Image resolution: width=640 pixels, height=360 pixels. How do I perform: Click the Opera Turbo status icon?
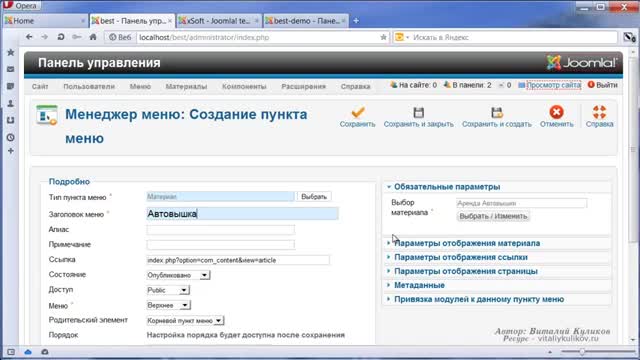click(x=45, y=352)
